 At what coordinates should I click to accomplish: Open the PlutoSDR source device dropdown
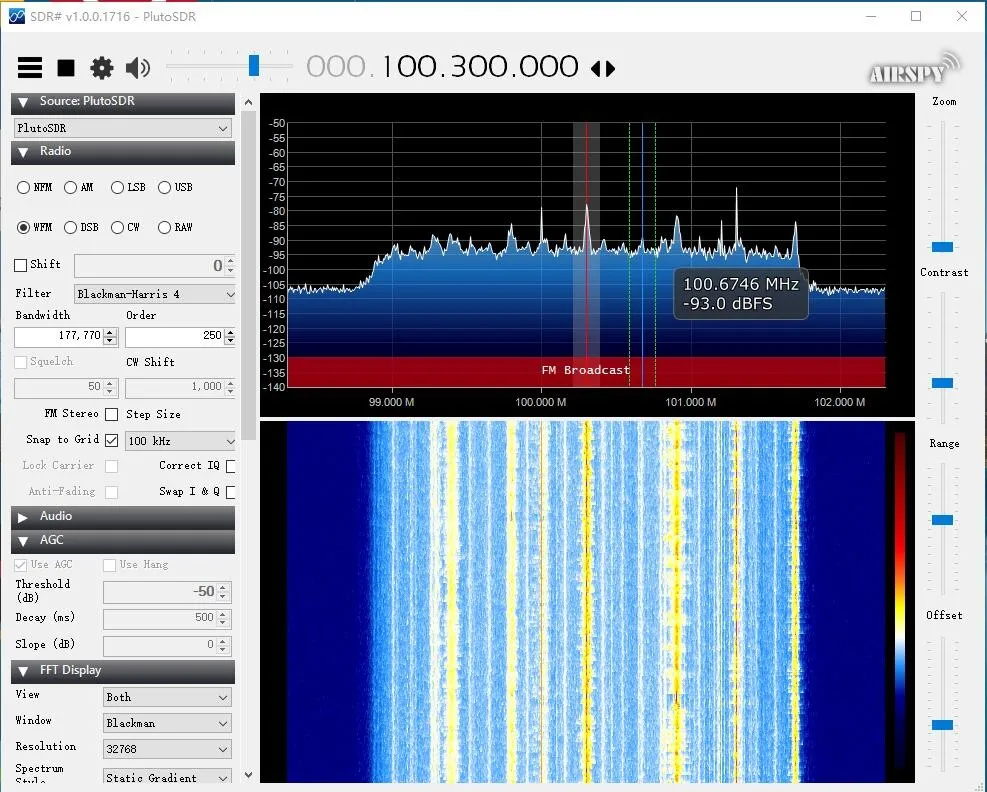pos(122,128)
